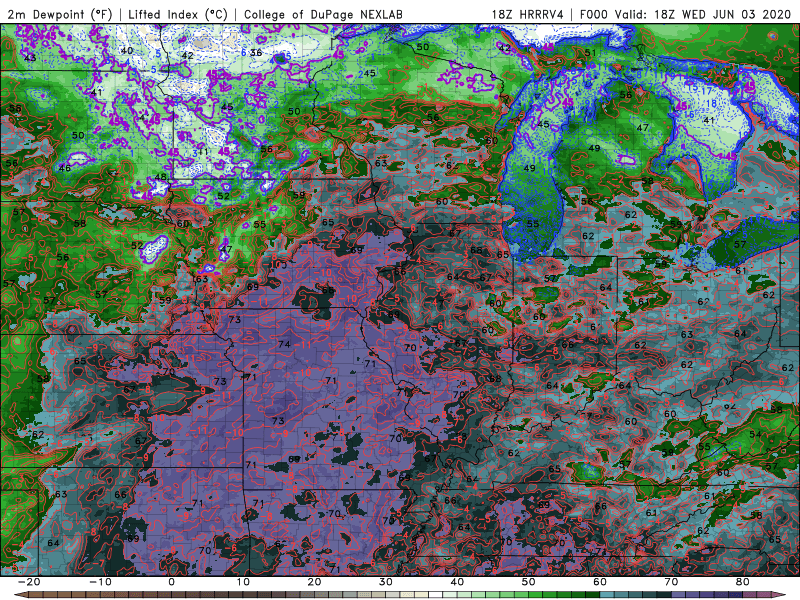Click the '18Z HRRRV4' model run label
This screenshot has height=600, width=800.
point(528,14)
